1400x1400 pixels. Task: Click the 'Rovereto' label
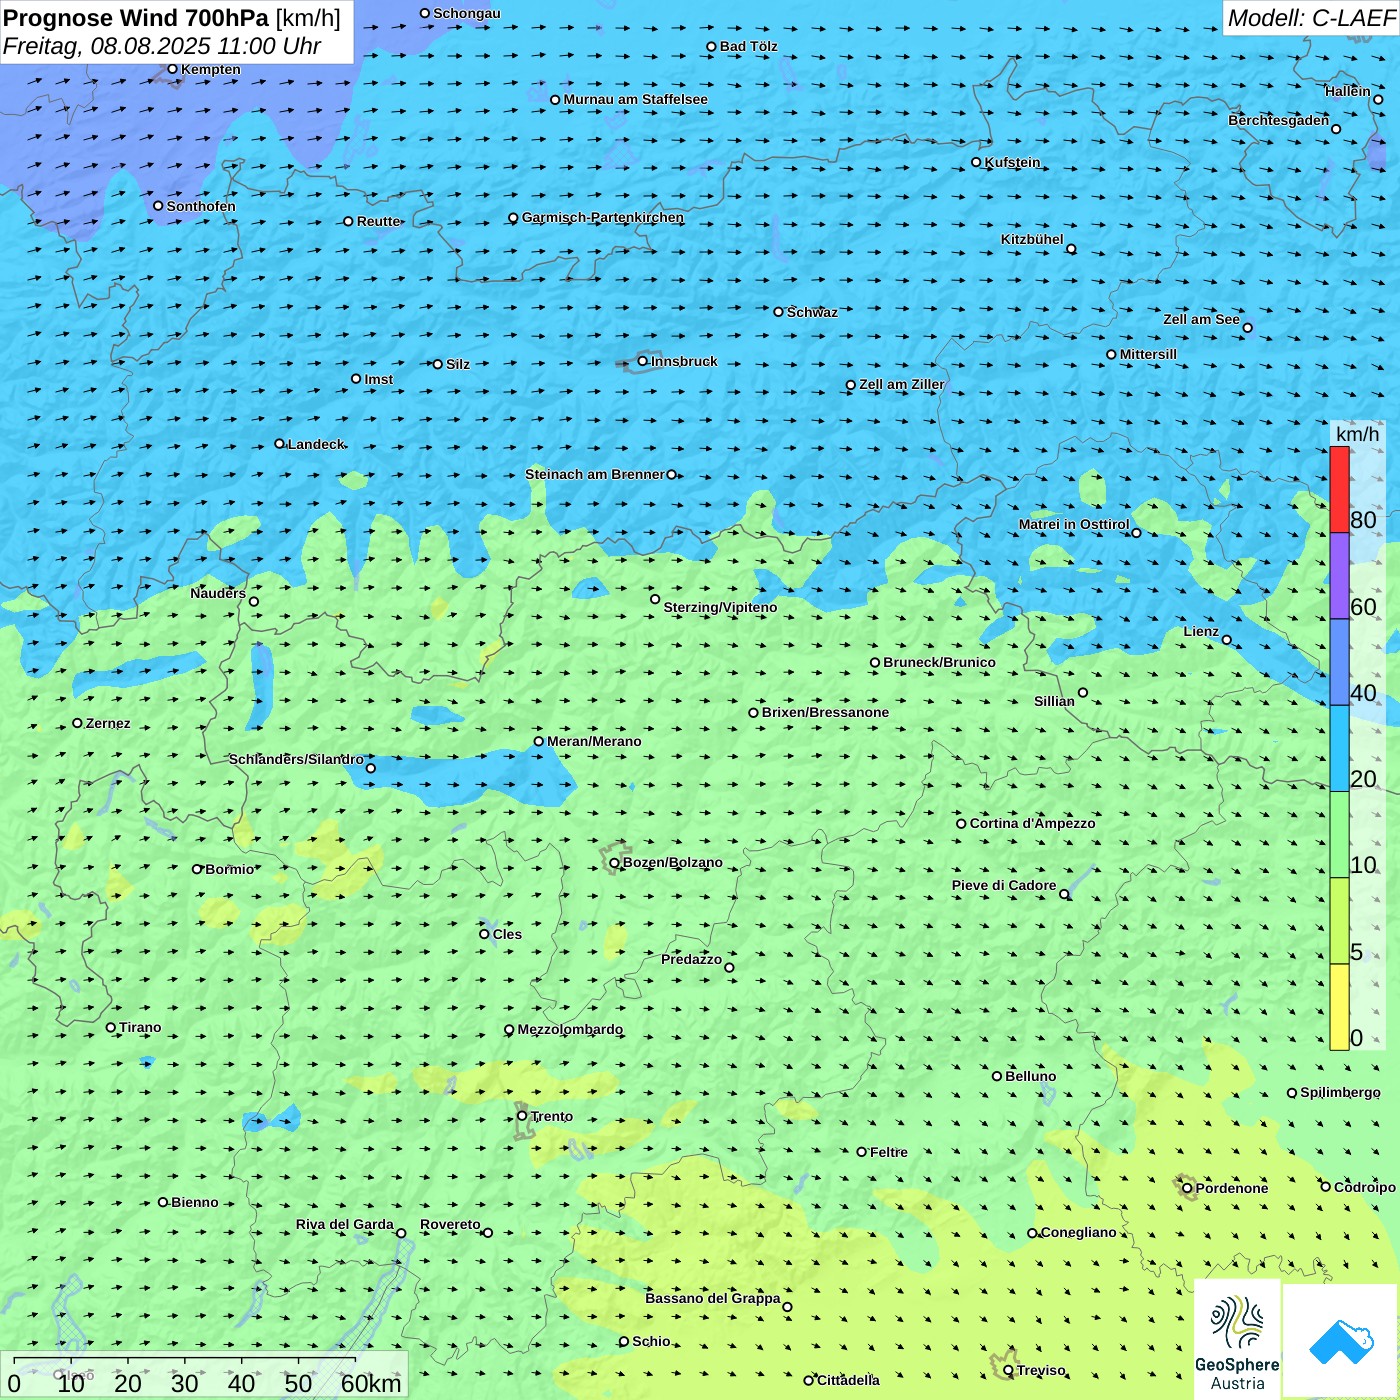[x=451, y=1224]
